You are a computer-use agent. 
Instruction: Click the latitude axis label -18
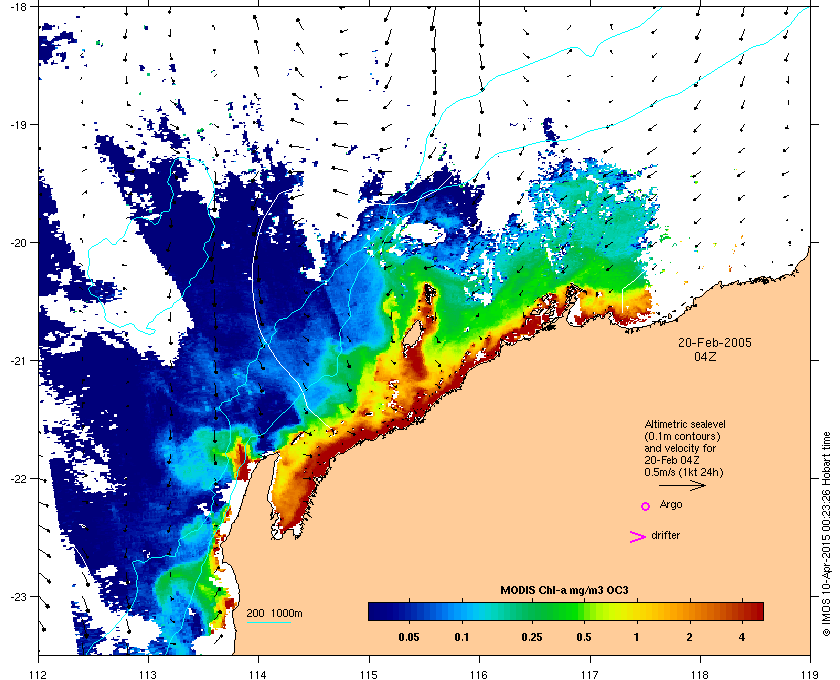pos(18,6)
